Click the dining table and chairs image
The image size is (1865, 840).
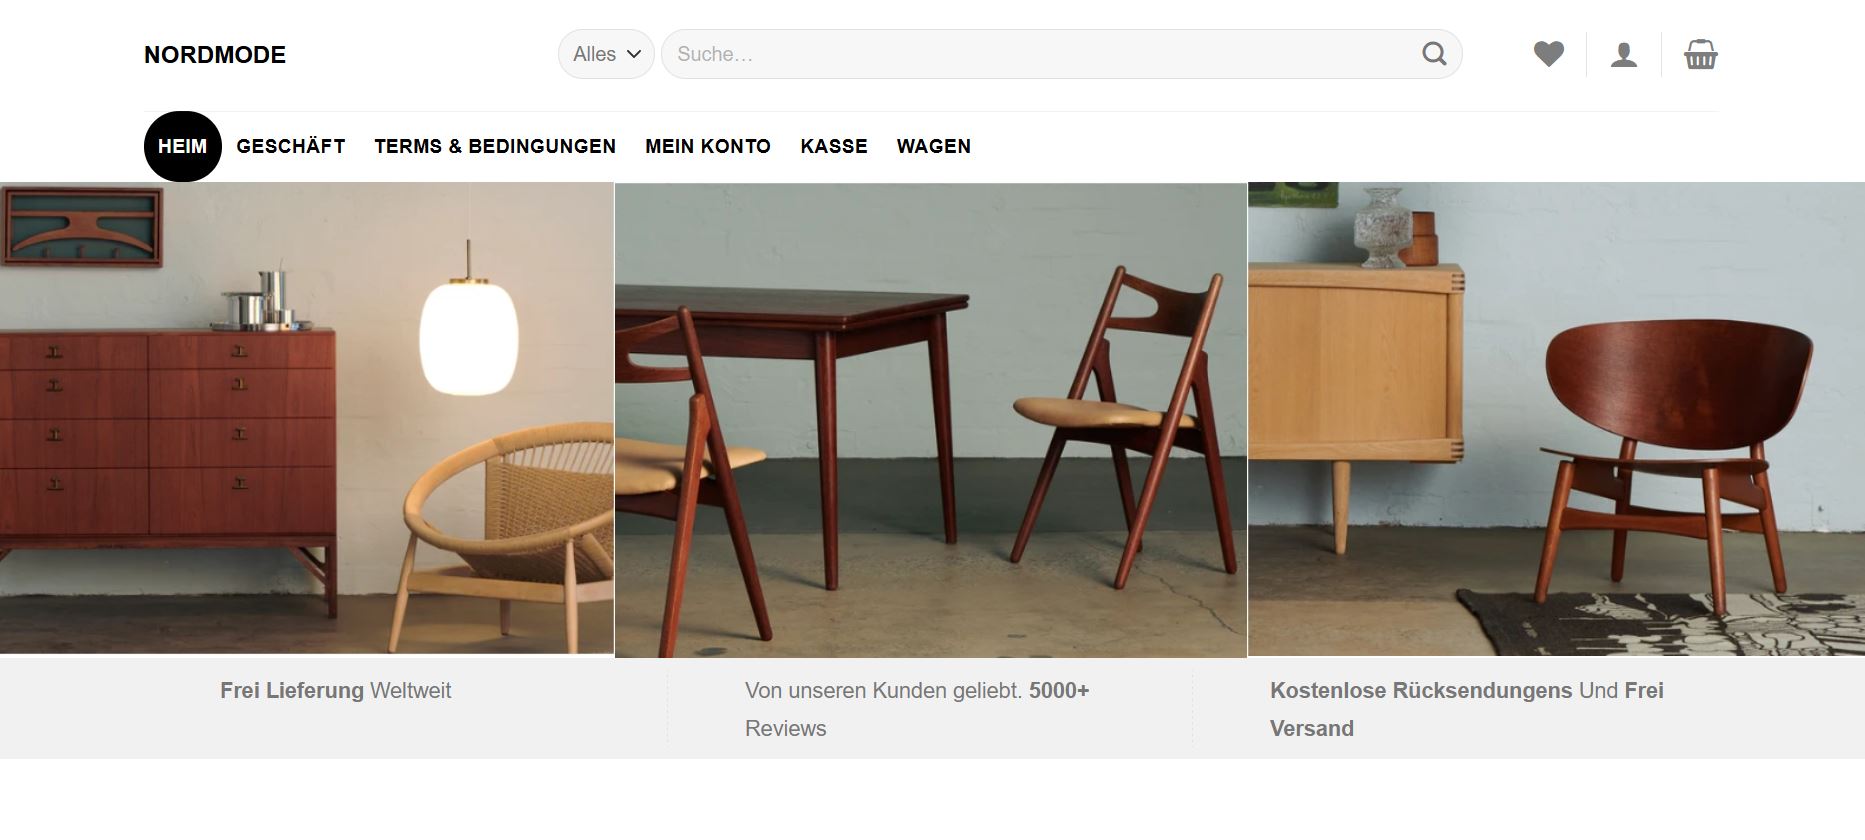point(930,420)
